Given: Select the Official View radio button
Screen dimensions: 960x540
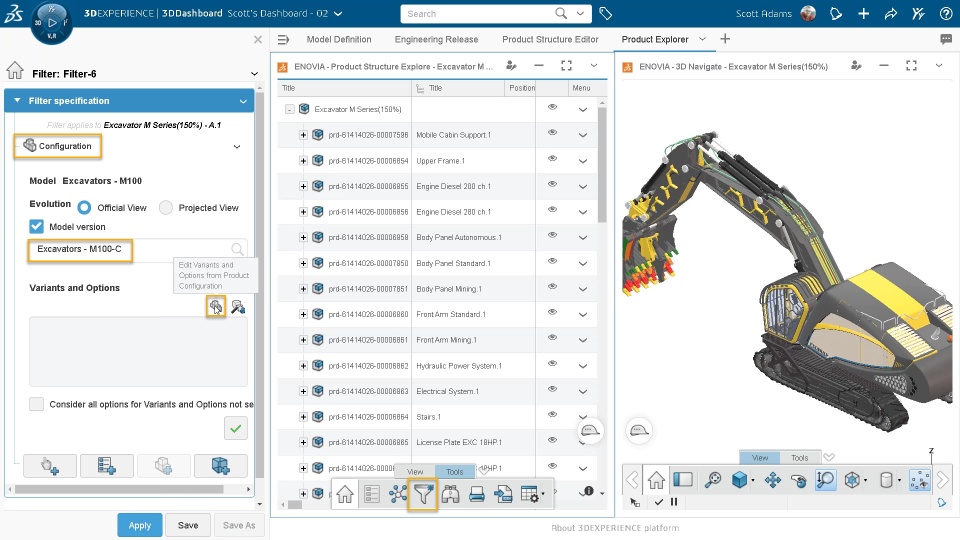Looking at the screenshot, I should coord(84,208).
